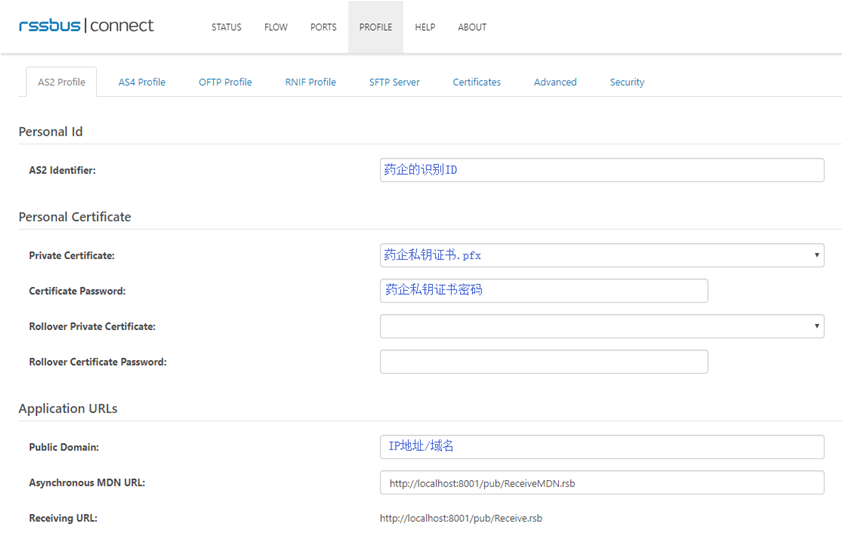Click the Public Domain label
The image size is (843, 540).
64,447
